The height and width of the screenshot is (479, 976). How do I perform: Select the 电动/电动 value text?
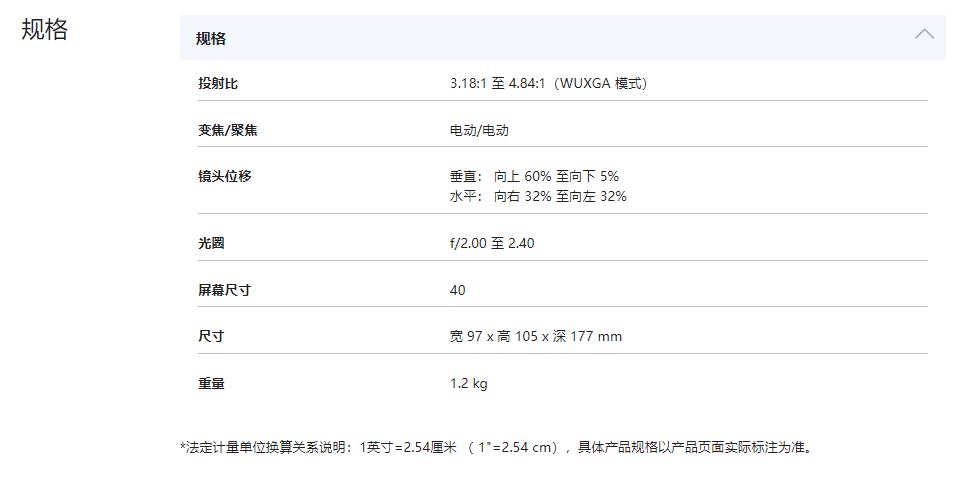click(x=479, y=130)
